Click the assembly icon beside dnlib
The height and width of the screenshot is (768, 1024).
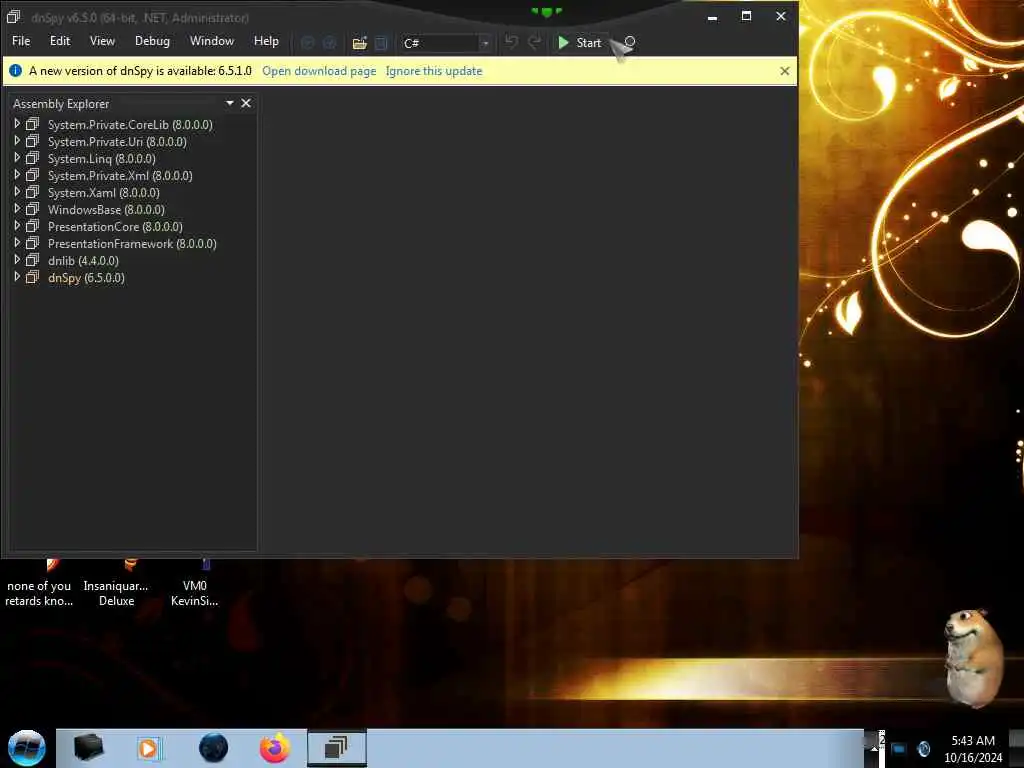point(32,260)
